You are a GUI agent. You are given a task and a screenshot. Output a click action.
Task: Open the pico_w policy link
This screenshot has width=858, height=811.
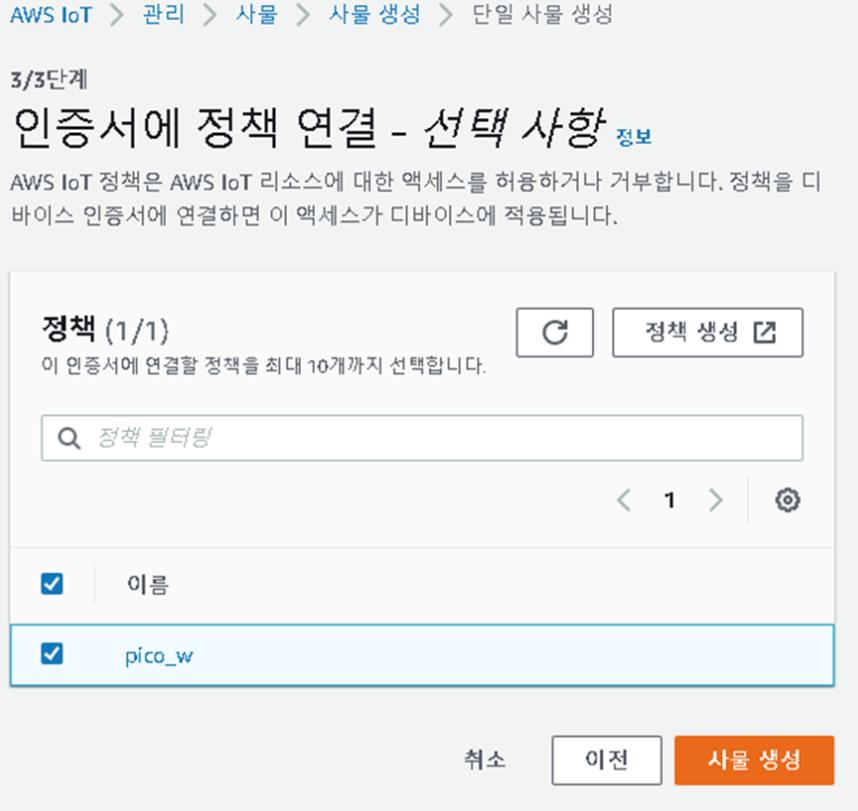159,656
